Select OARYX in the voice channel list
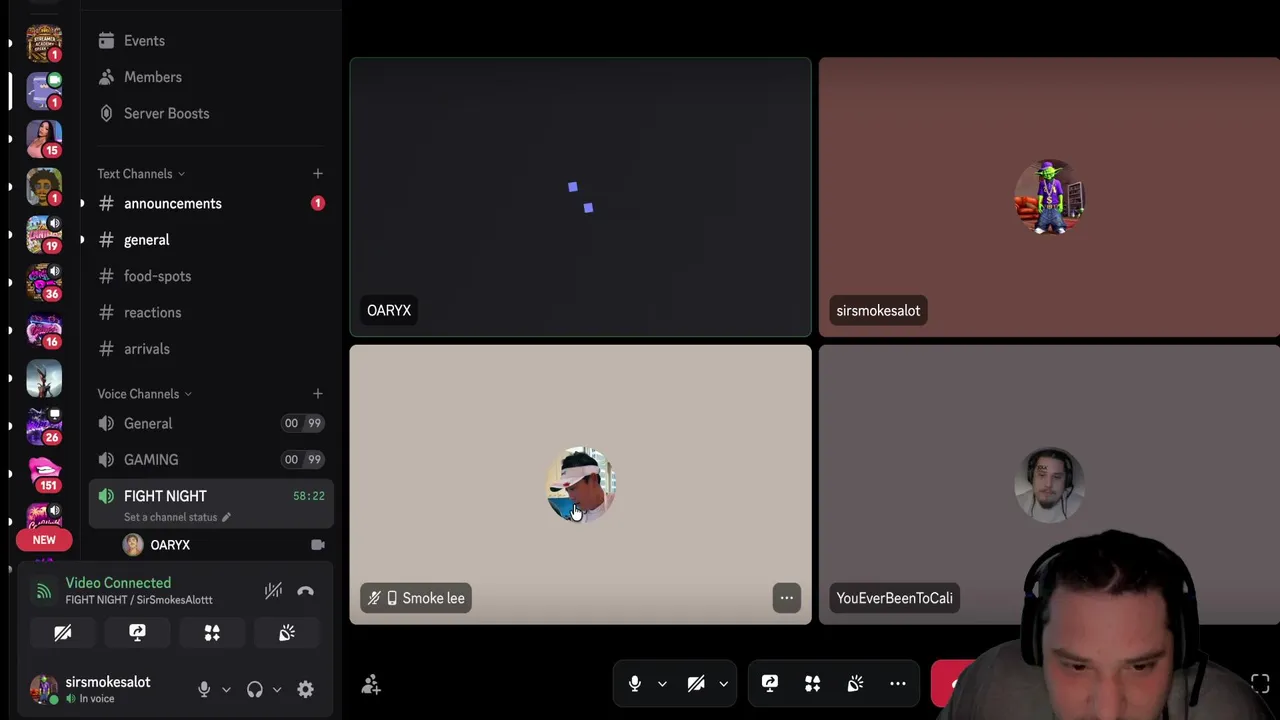Viewport: 1280px width, 720px height. [170, 545]
